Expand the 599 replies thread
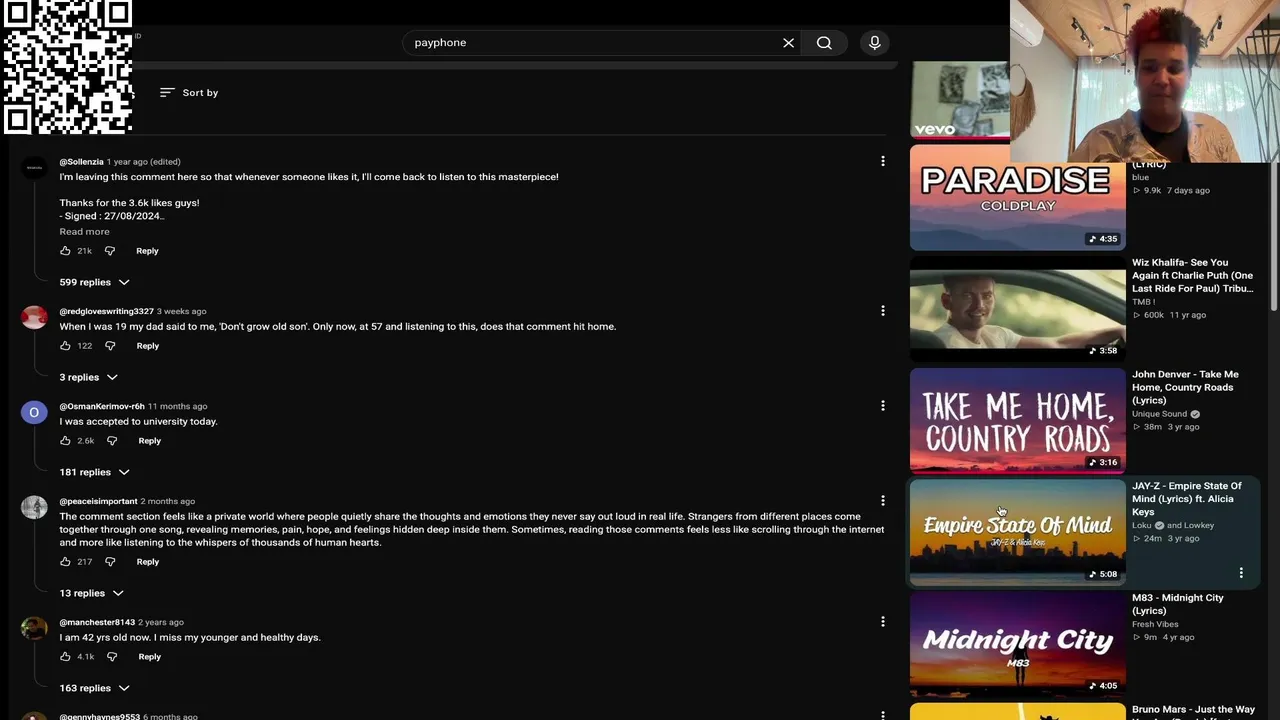 pos(94,282)
